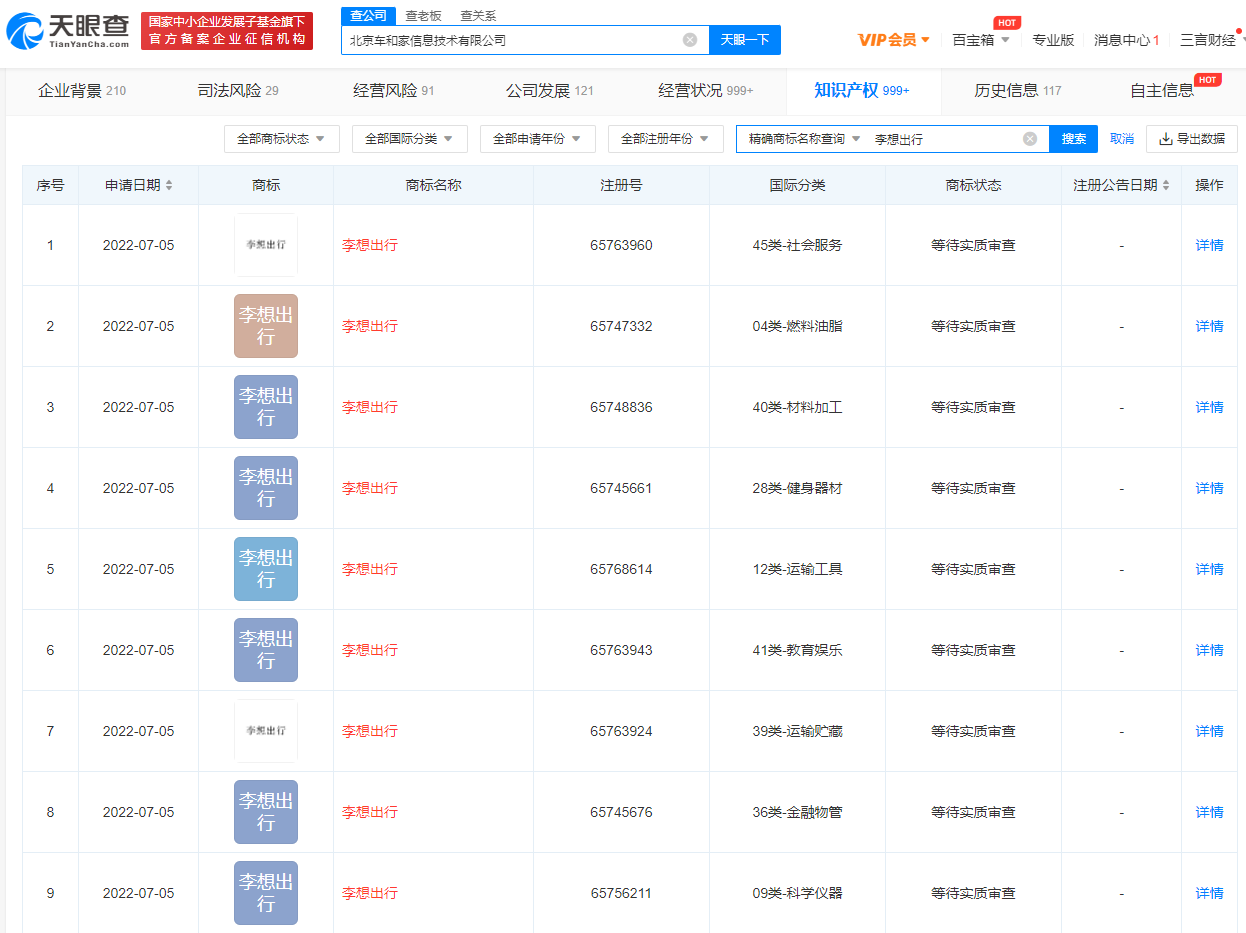Click trademark name 李想出行 in row 1

[x=370, y=245]
